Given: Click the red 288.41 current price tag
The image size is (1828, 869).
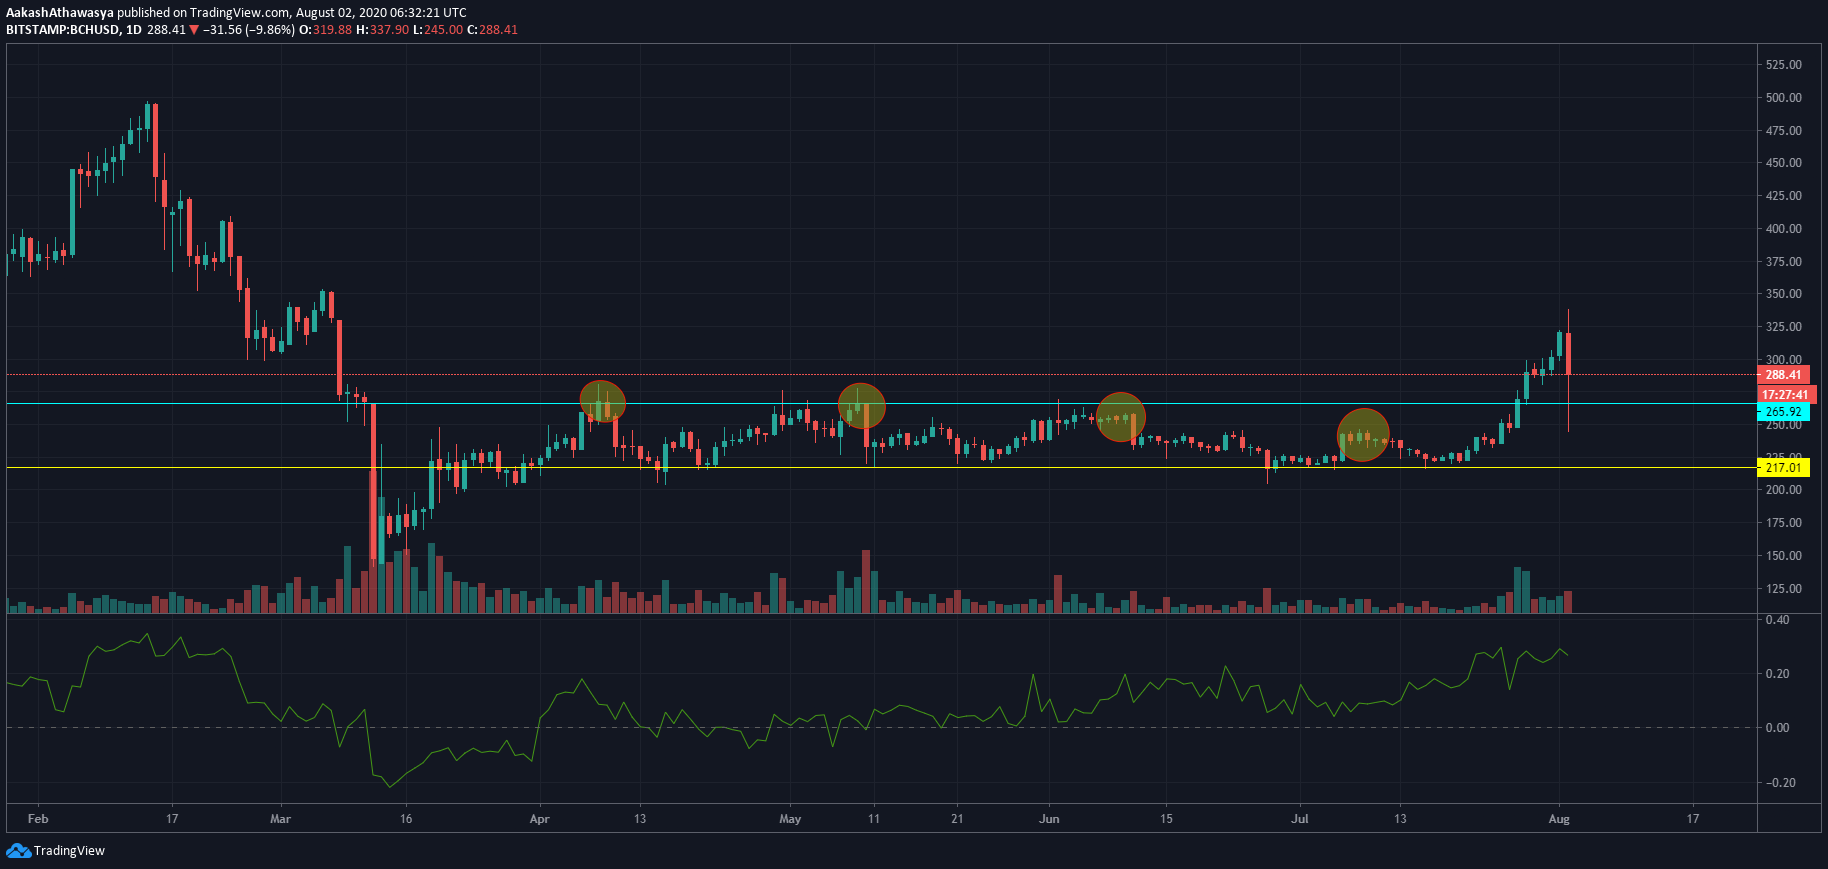Looking at the screenshot, I should coord(1783,375).
